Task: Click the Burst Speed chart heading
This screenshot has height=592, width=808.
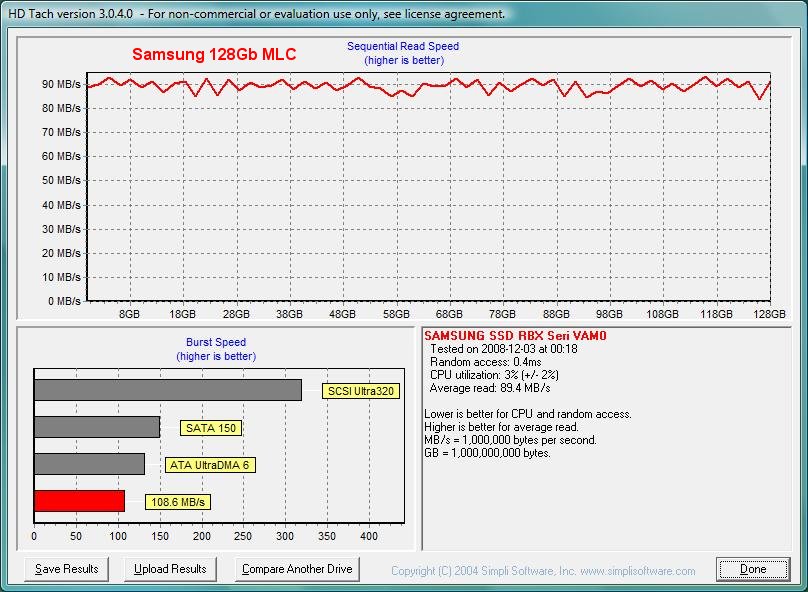Action: [x=215, y=342]
